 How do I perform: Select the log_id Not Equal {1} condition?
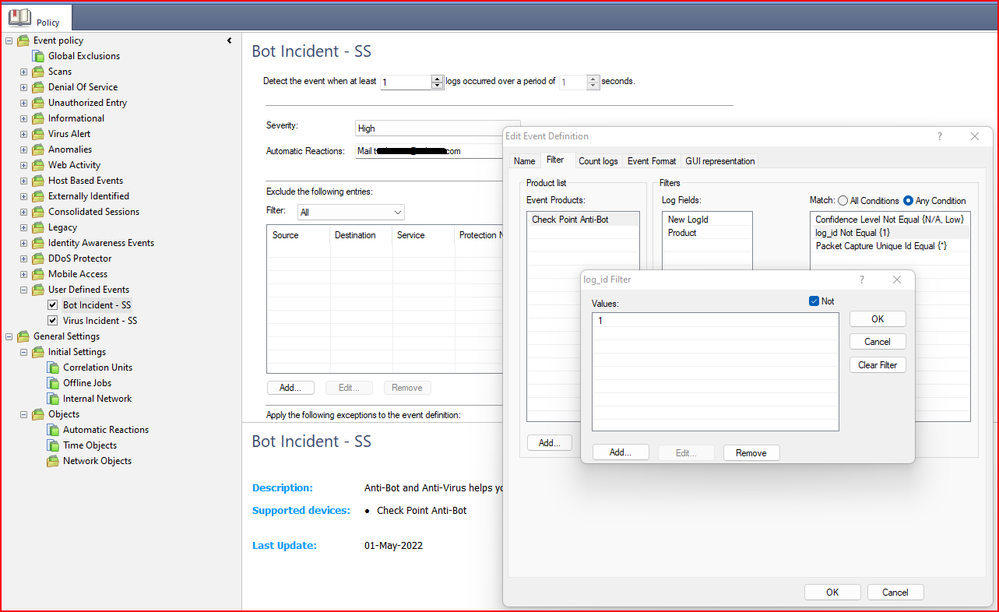(889, 233)
